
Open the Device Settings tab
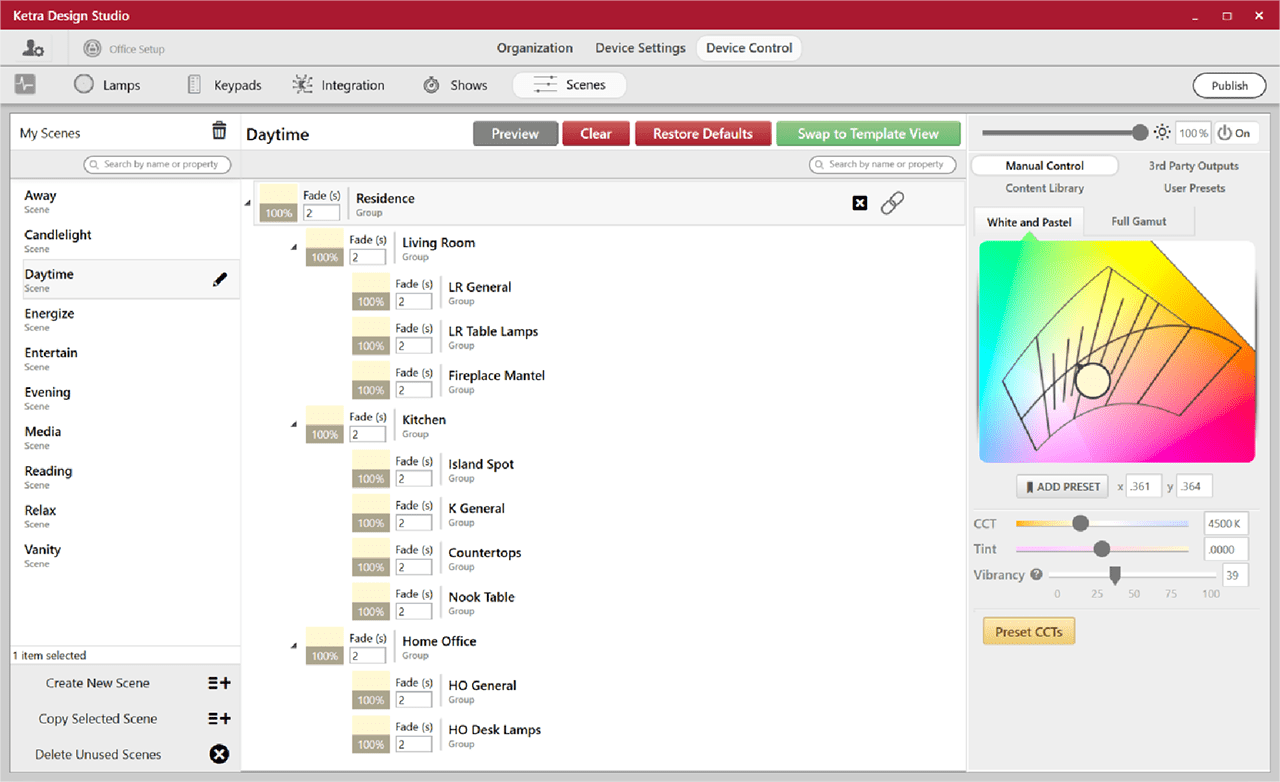640,48
